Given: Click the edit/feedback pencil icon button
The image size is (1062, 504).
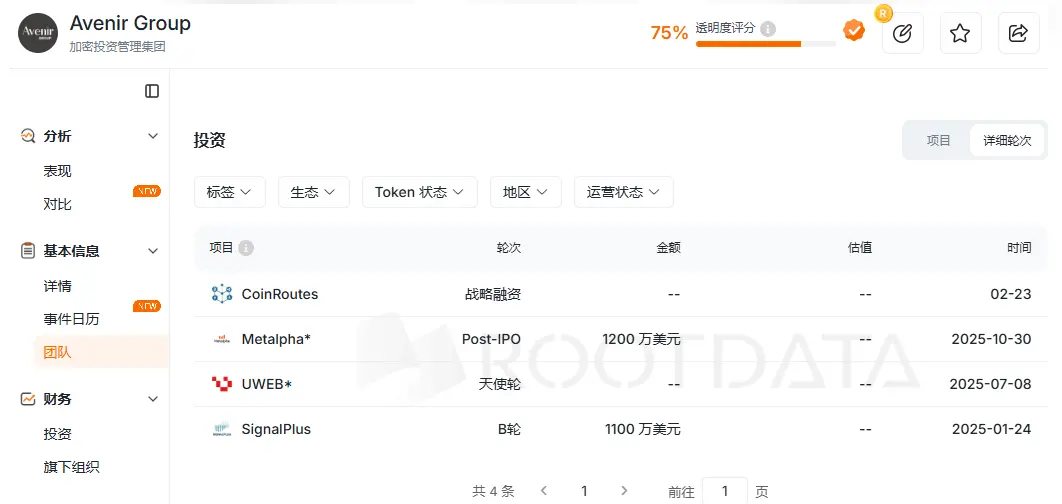Looking at the screenshot, I should pyautogui.click(x=902, y=33).
